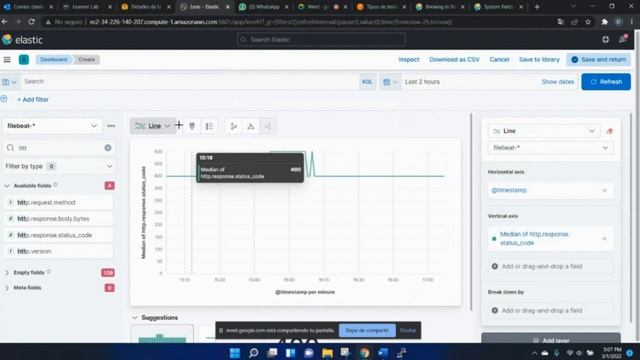This screenshot has height=360, width=640.
Task: Delete the layer with the trash icon
Action: (610, 131)
